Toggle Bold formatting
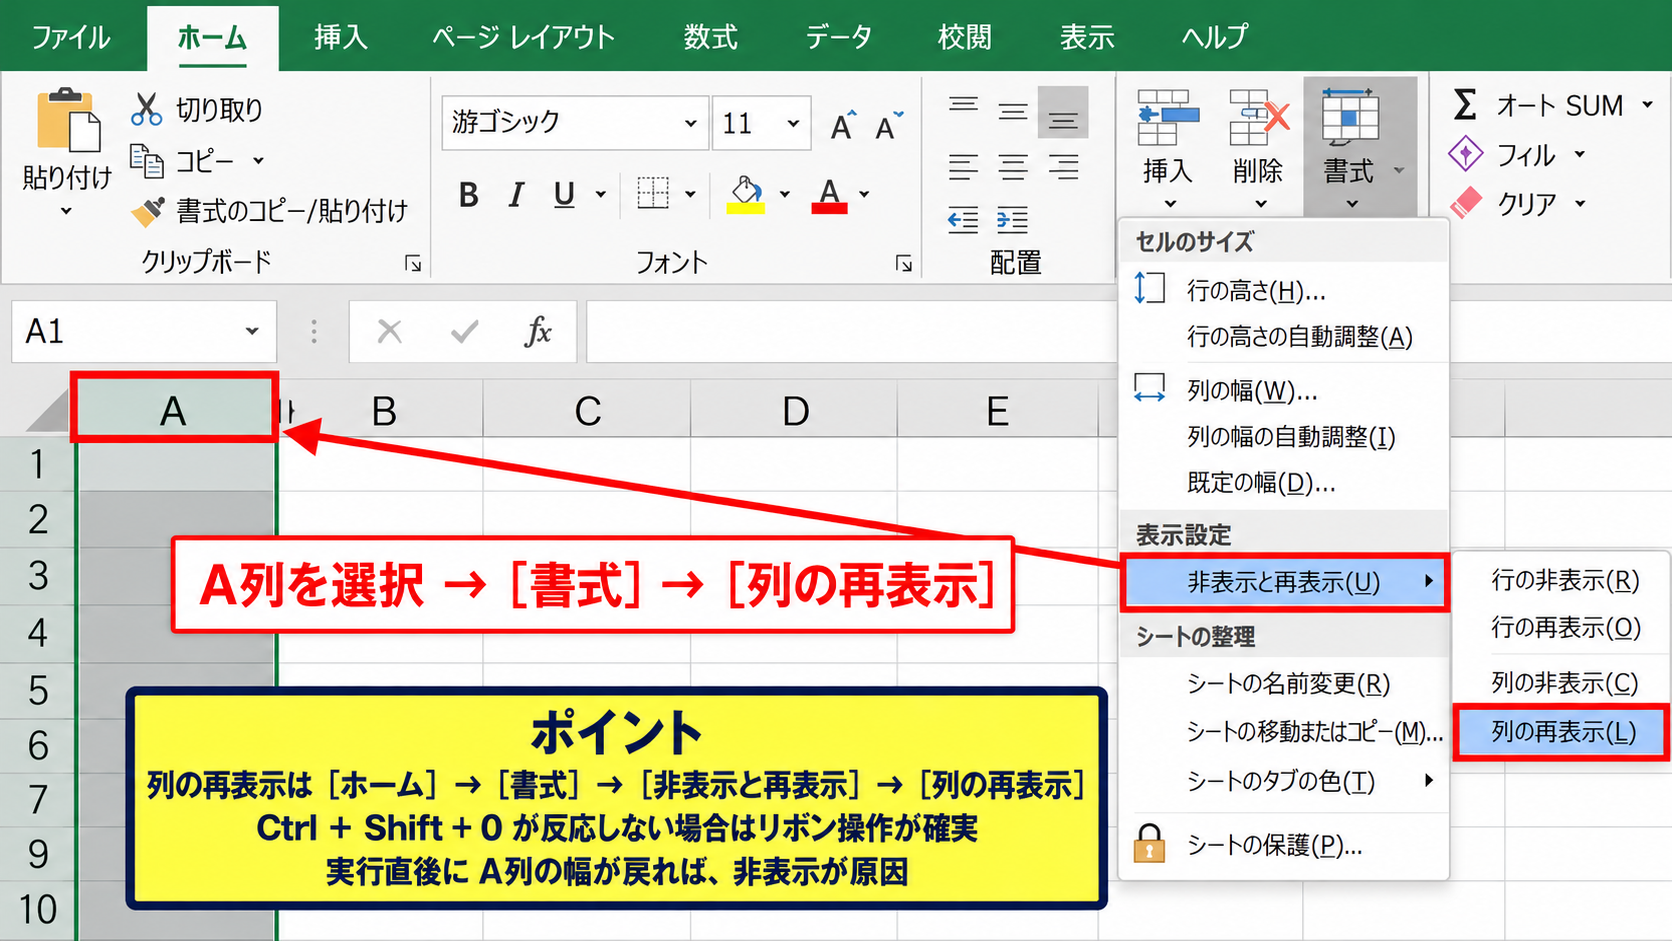The height and width of the screenshot is (941, 1672). [x=468, y=194]
